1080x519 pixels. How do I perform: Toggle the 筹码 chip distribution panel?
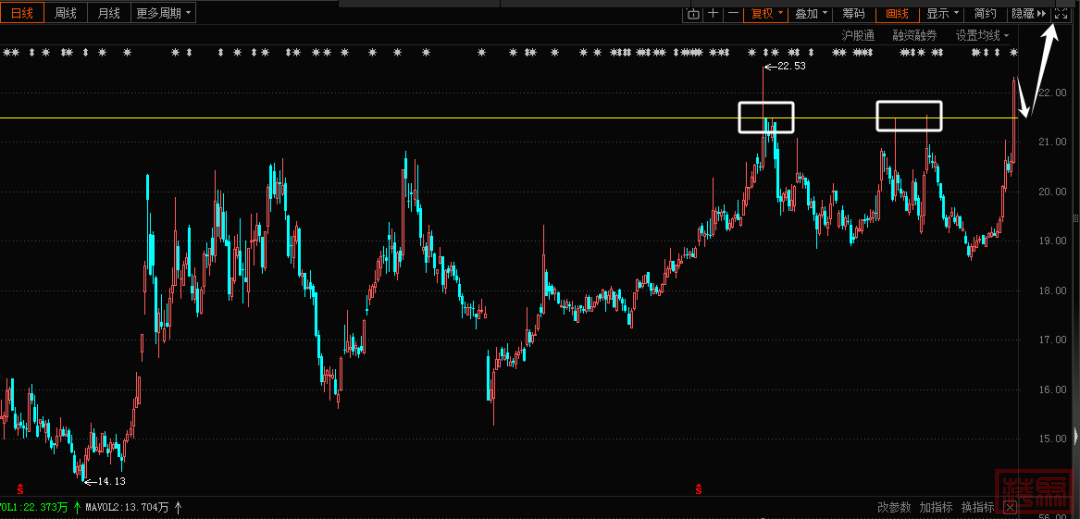[x=853, y=13]
